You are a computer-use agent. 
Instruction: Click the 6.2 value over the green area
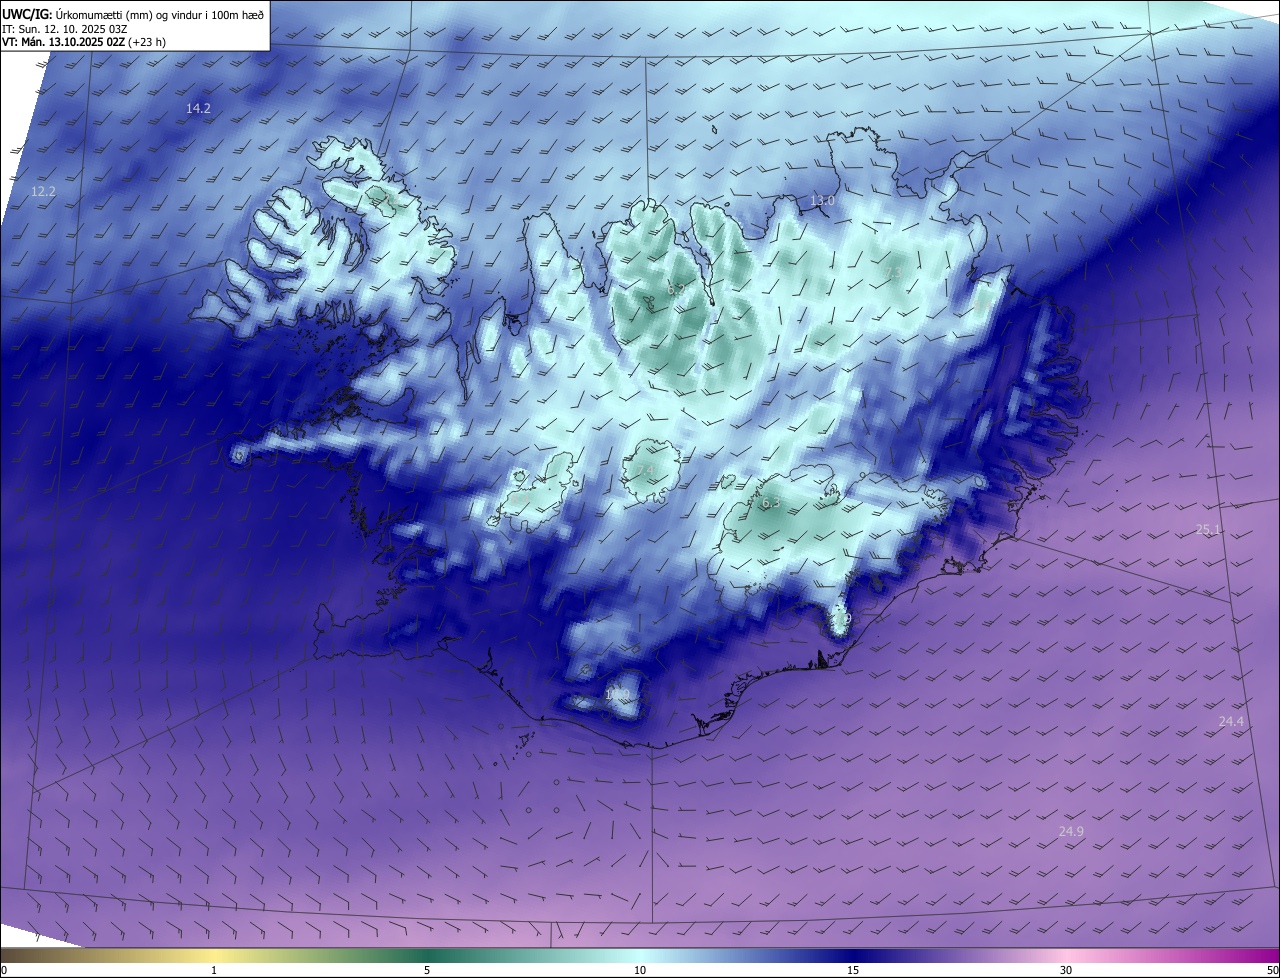676,289
